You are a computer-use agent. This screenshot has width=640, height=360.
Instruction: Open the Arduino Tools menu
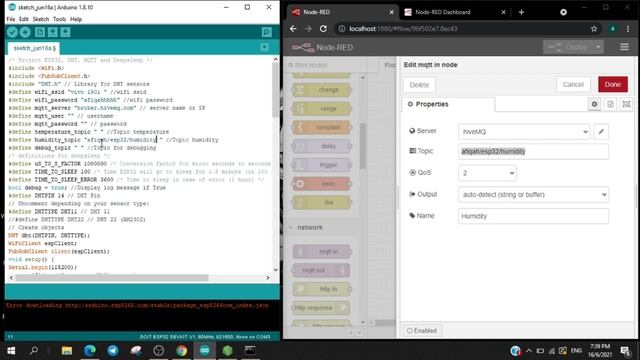point(59,19)
